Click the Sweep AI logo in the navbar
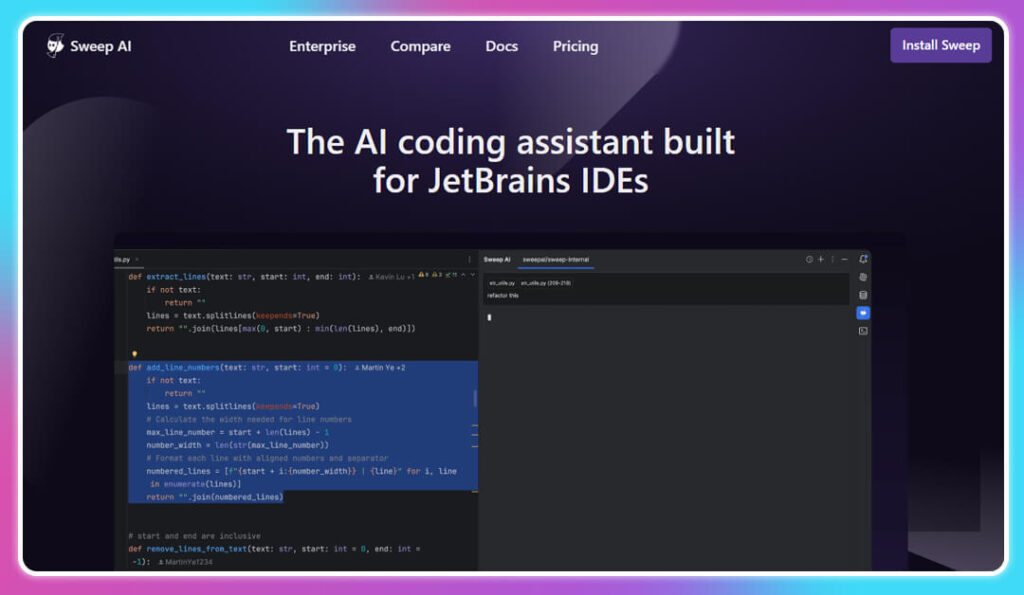 click(x=88, y=45)
